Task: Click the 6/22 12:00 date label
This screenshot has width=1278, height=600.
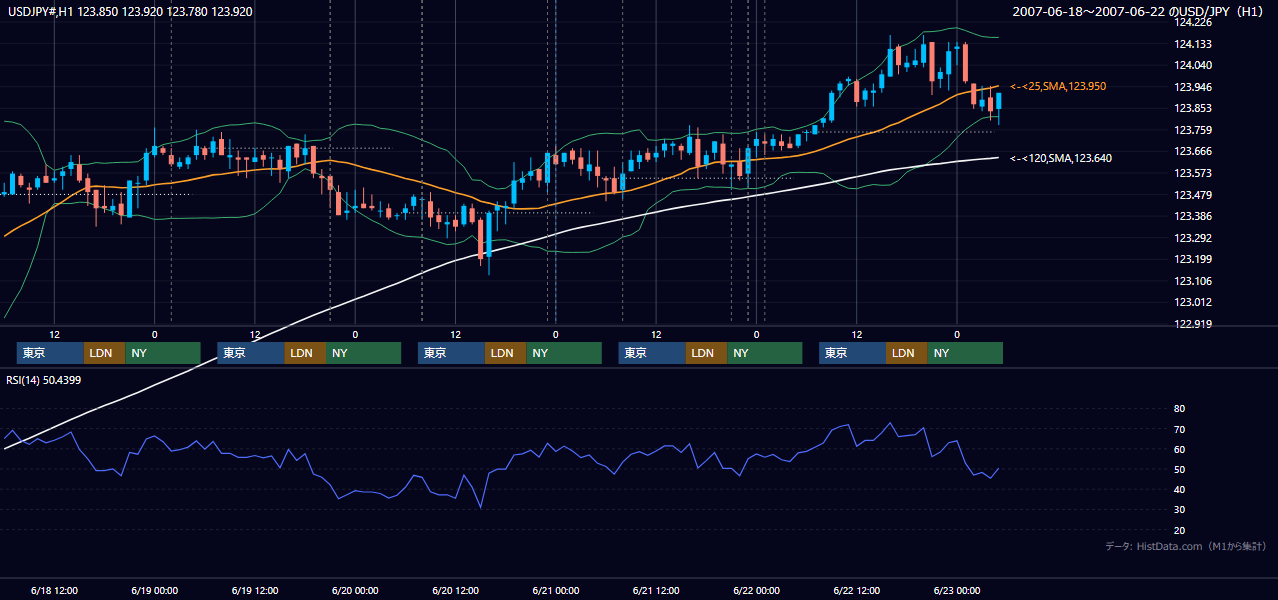Action: click(856, 591)
